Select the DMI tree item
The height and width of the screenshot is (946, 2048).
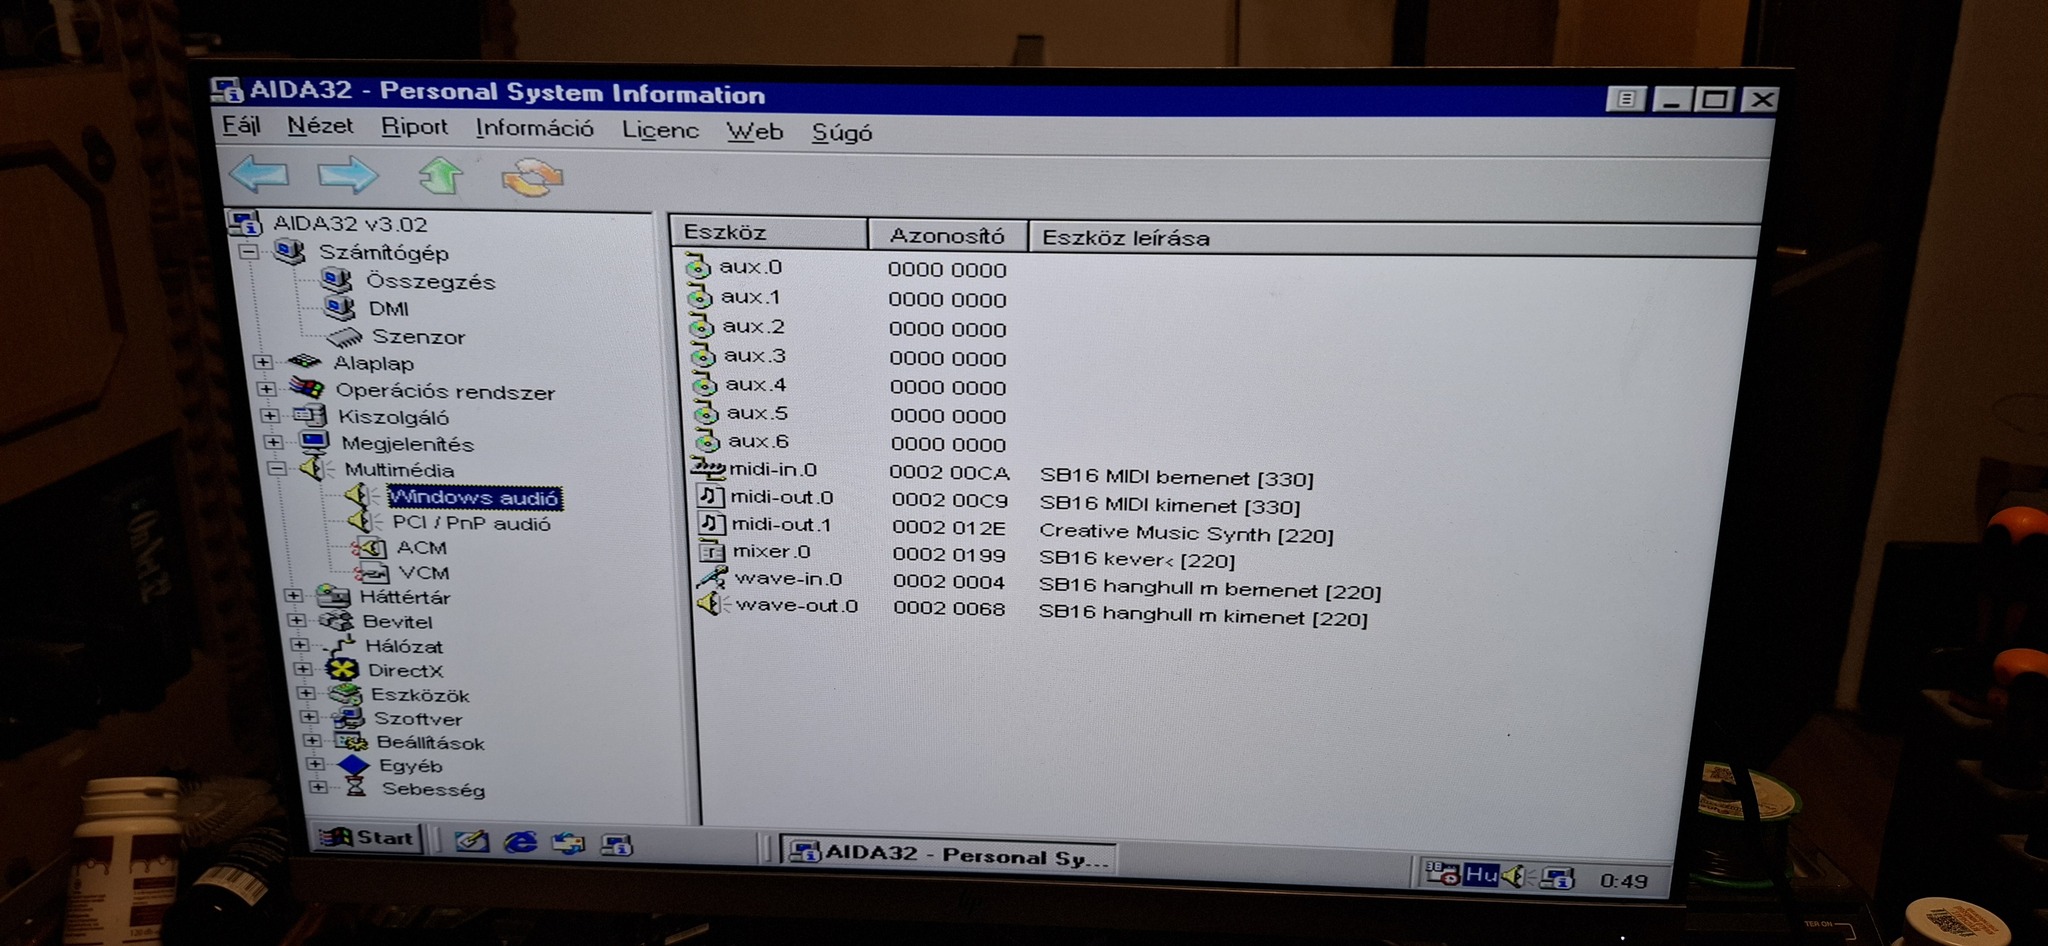pyautogui.click(x=388, y=309)
